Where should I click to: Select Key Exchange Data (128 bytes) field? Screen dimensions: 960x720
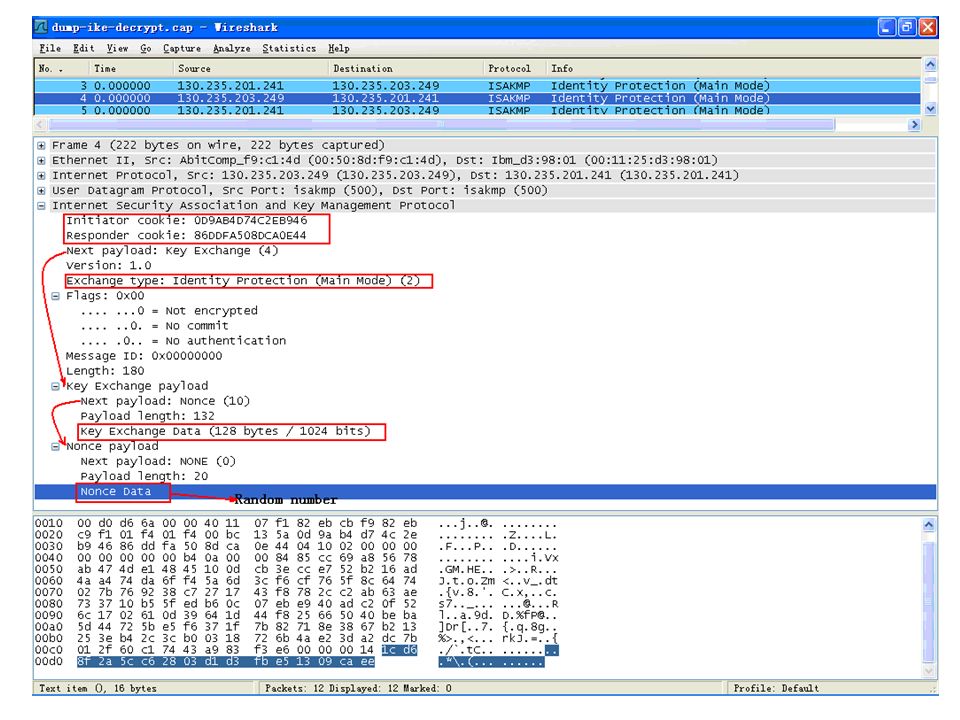225,431
